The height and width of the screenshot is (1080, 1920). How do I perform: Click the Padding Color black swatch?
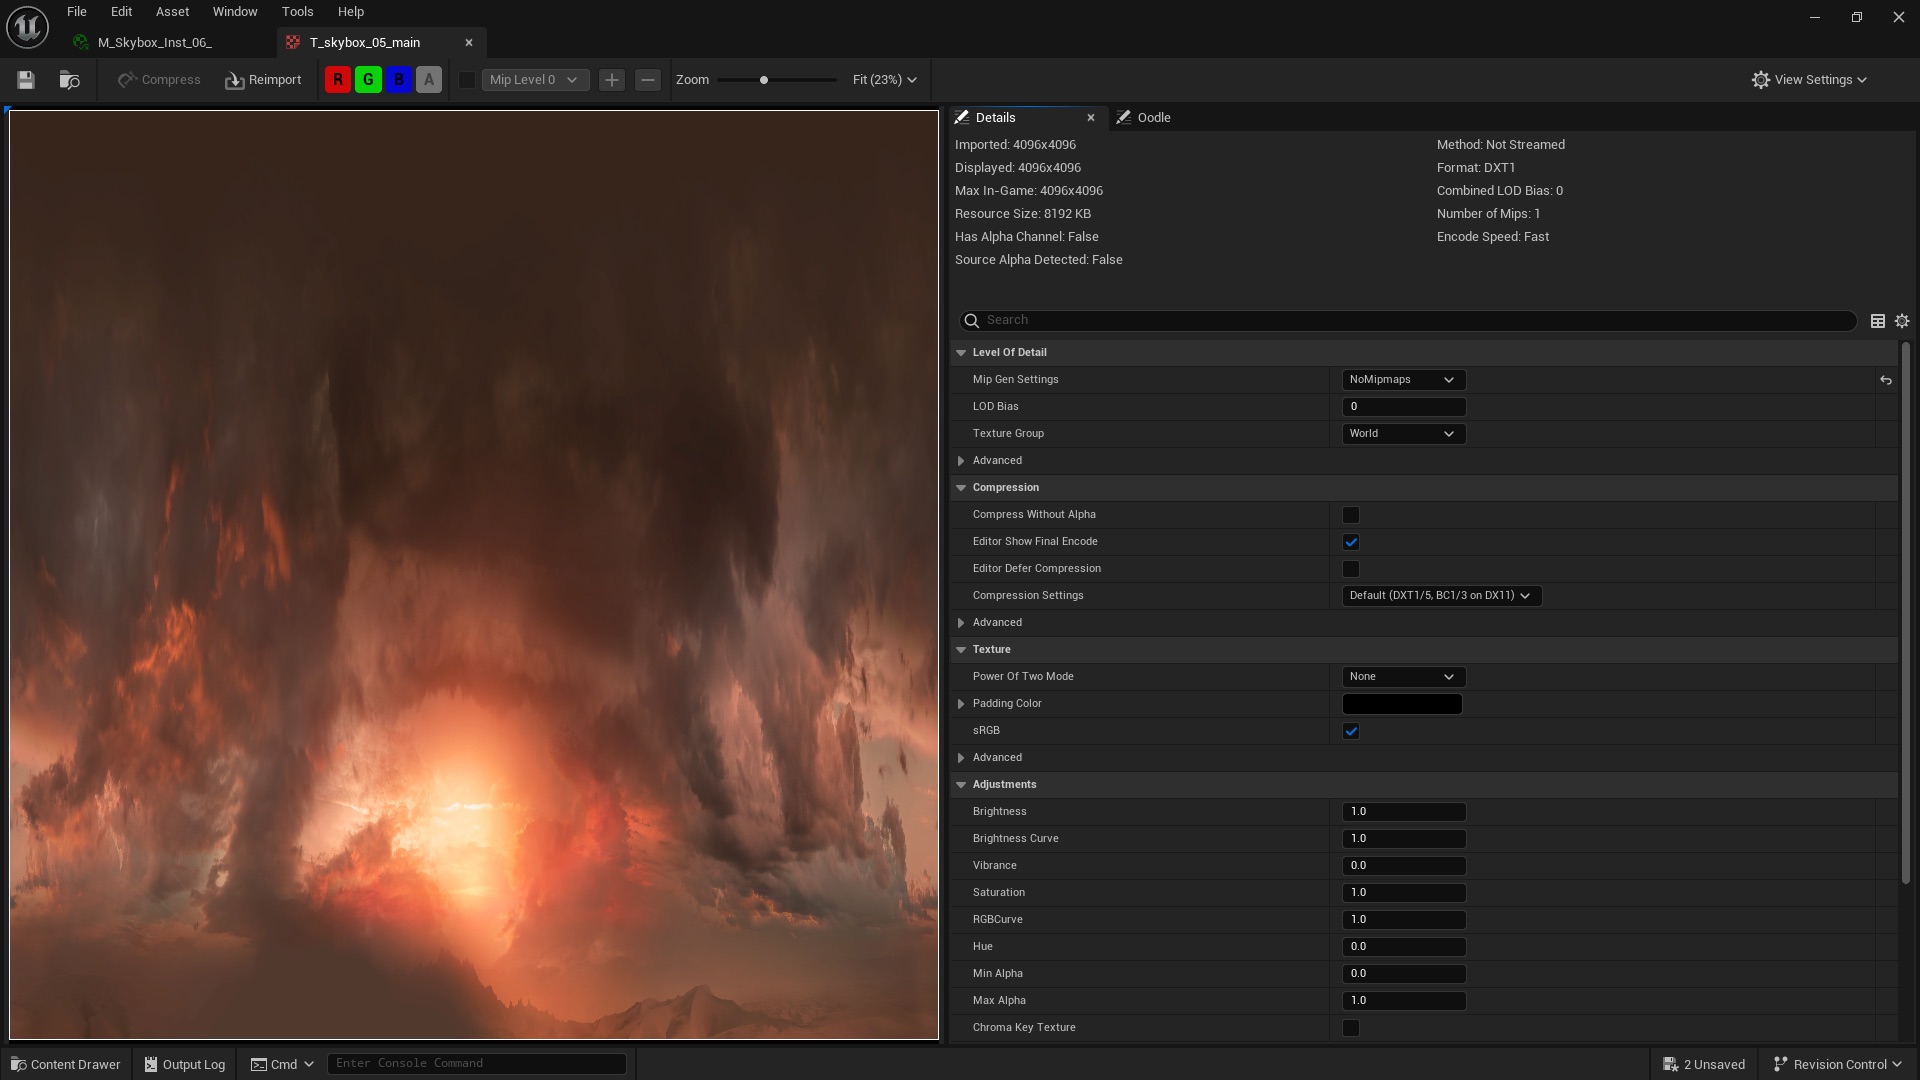pos(1401,704)
